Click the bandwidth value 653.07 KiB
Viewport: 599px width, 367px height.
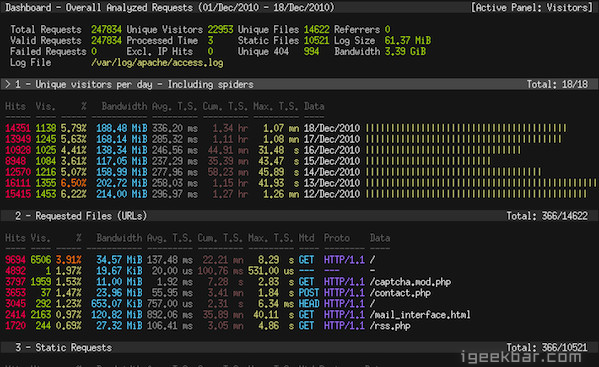117,304
